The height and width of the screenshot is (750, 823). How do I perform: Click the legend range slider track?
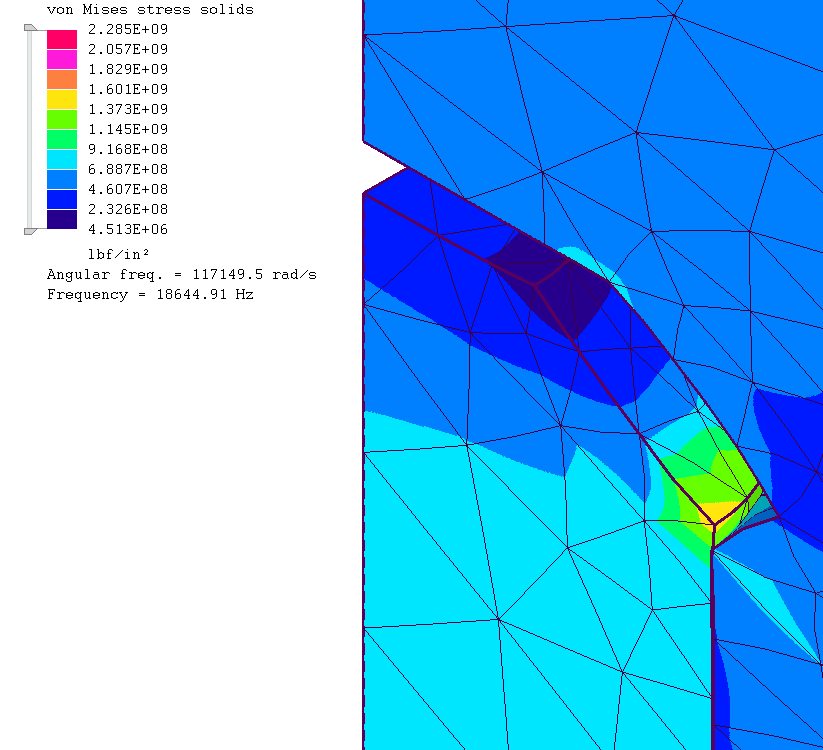tap(30, 130)
